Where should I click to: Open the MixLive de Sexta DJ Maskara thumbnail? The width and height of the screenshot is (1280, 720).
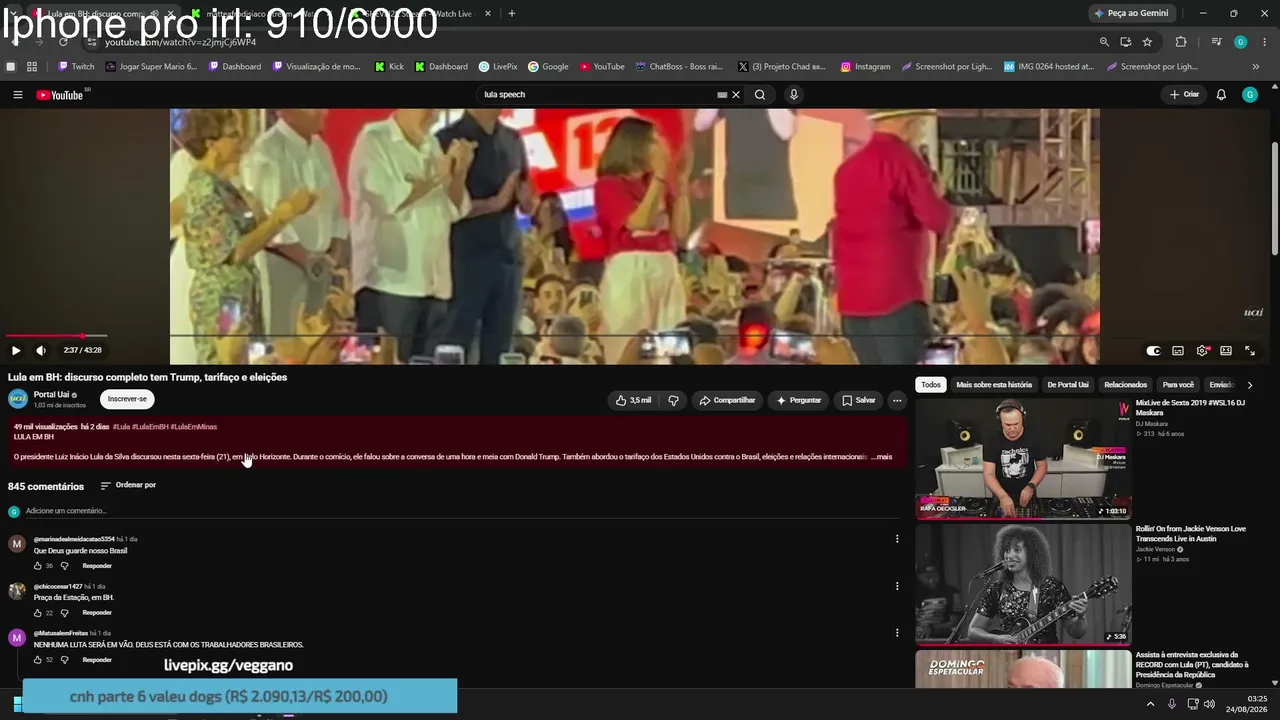pos(1023,459)
